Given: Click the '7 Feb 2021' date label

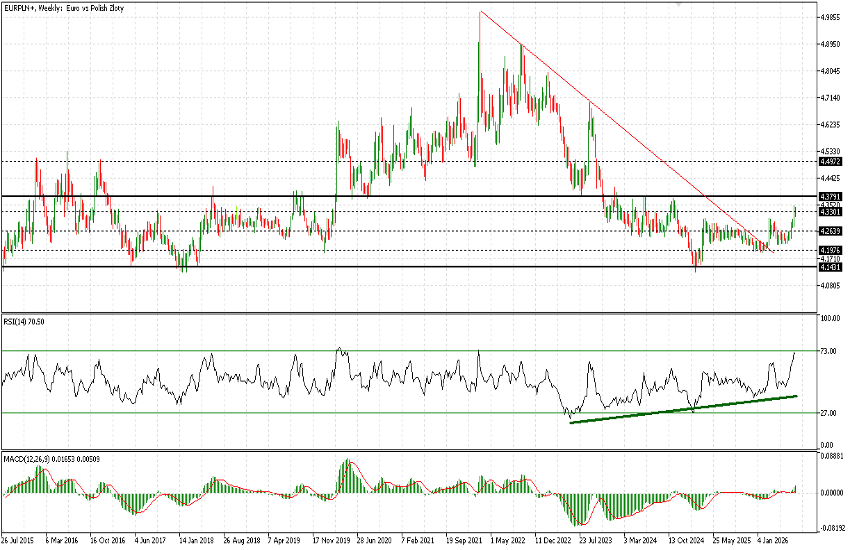Looking at the screenshot, I should [418, 541].
